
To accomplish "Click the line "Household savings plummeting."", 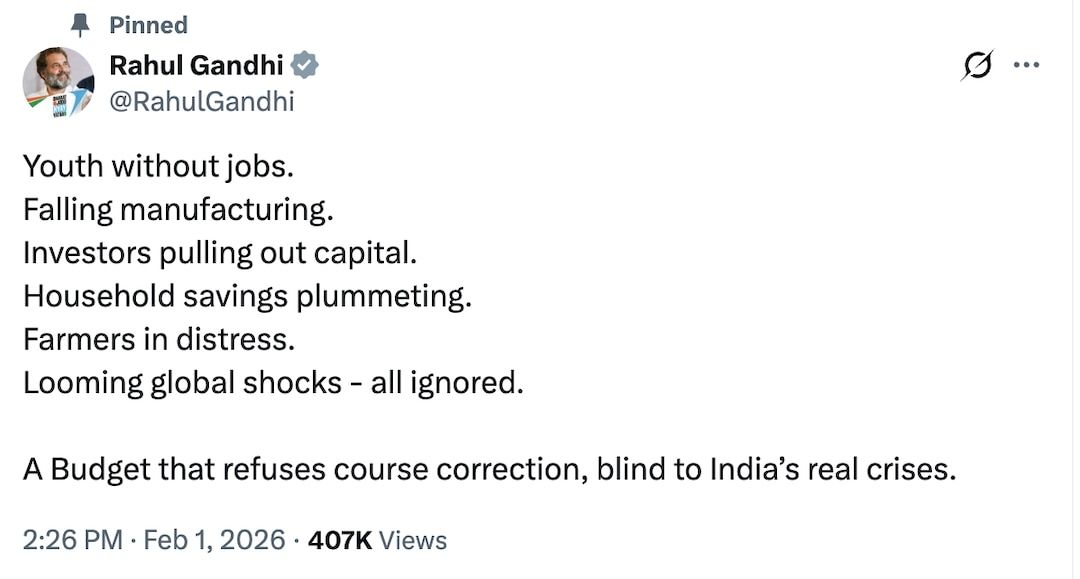I will click(246, 297).
